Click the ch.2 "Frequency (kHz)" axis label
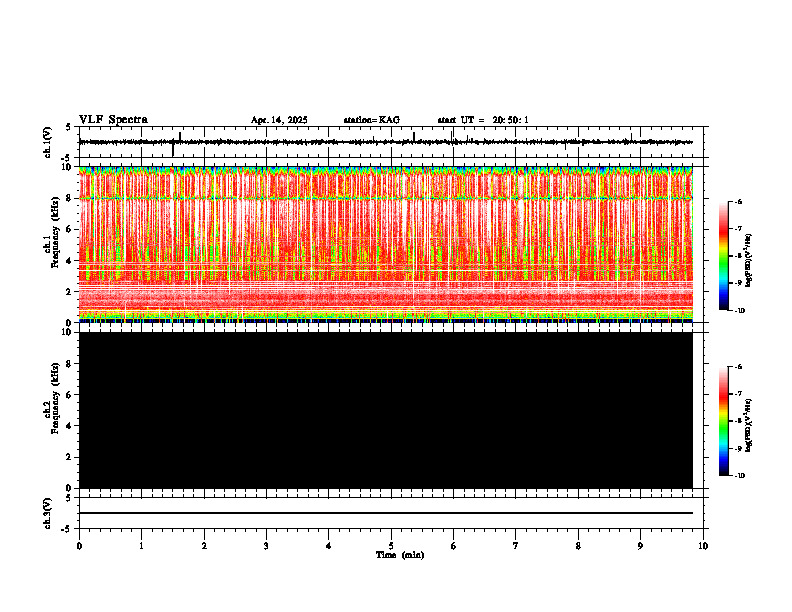Viewport: 792px width, 612px height. pyautogui.click(x=56, y=398)
